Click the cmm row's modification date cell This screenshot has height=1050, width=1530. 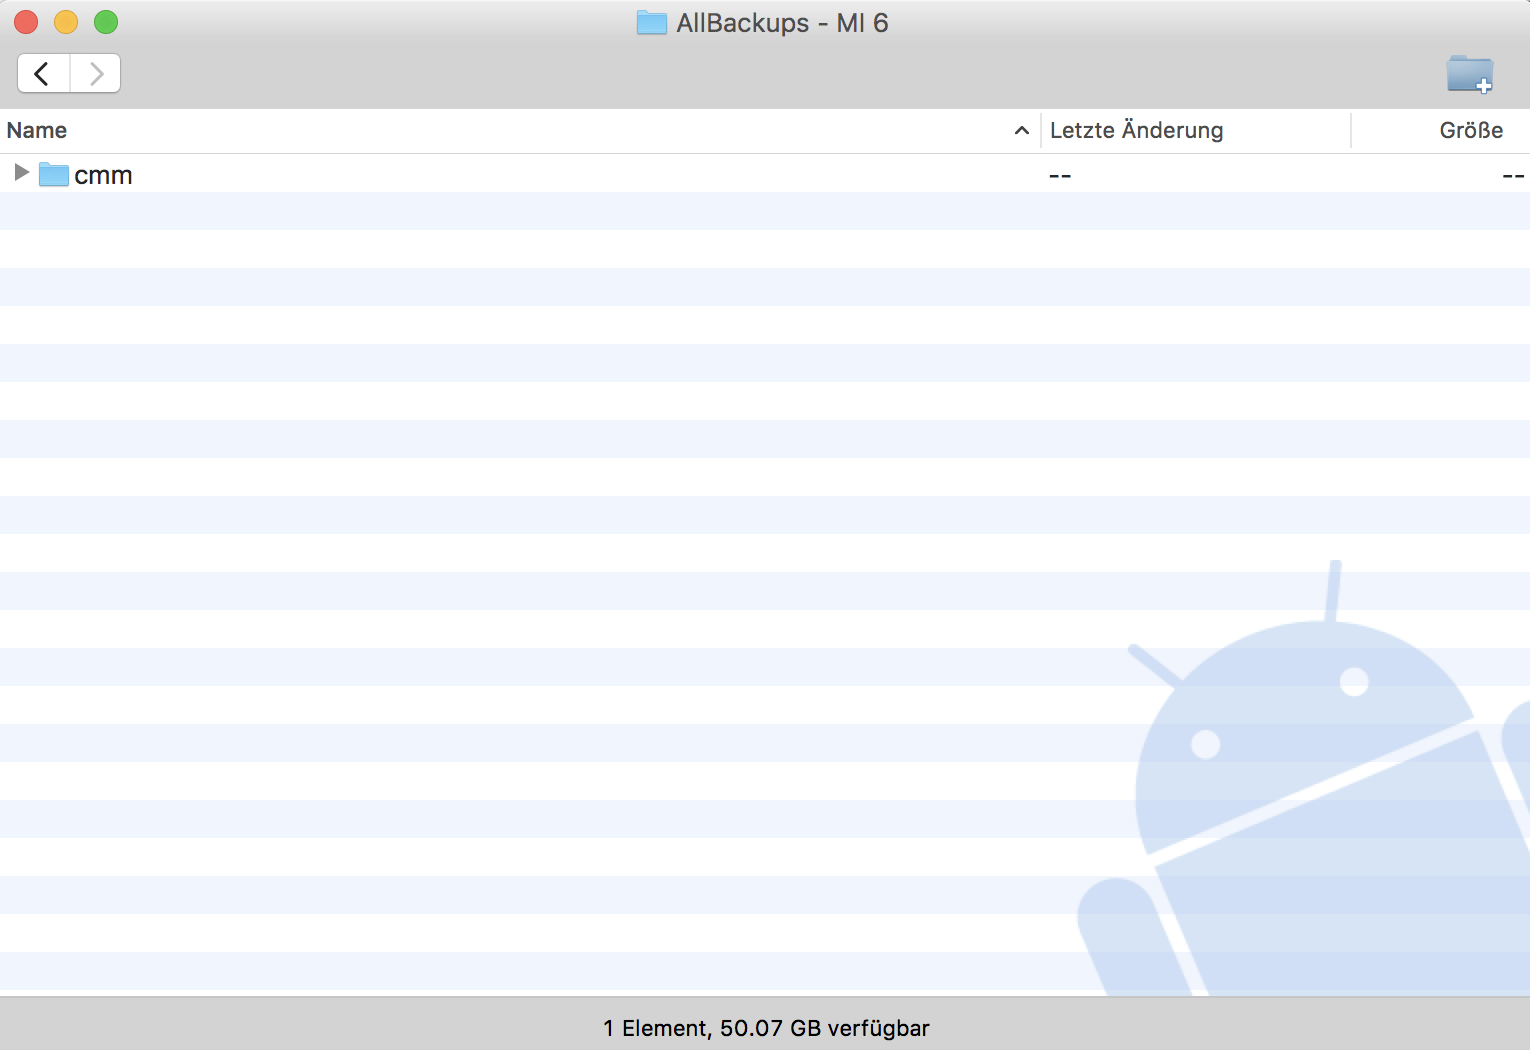(x=1060, y=176)
